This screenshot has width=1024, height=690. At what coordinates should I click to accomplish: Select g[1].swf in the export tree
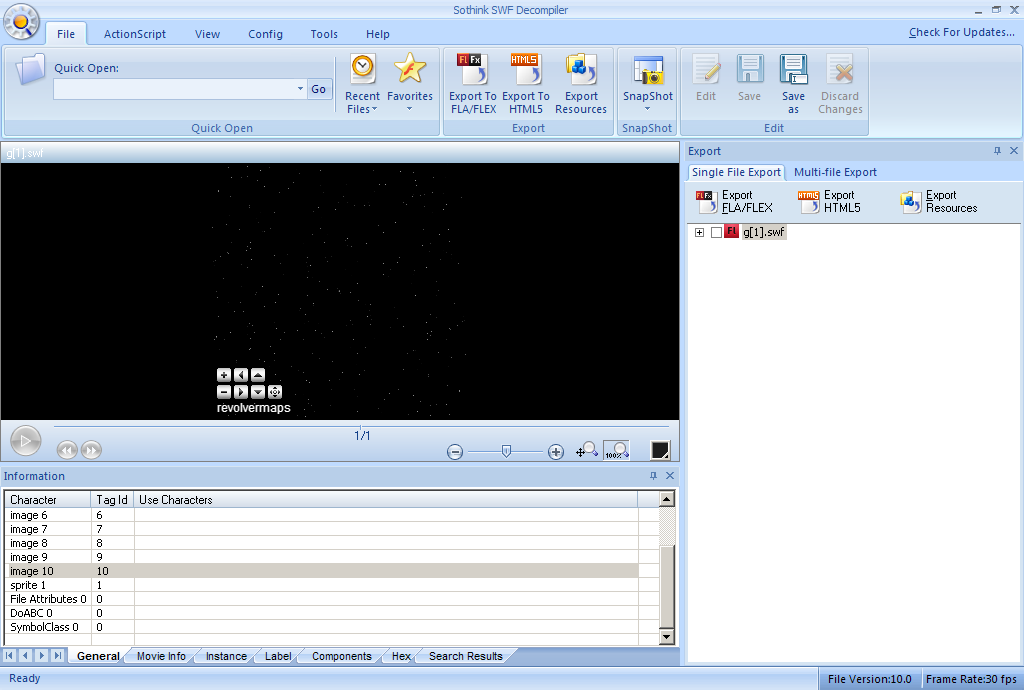[763, 232]
